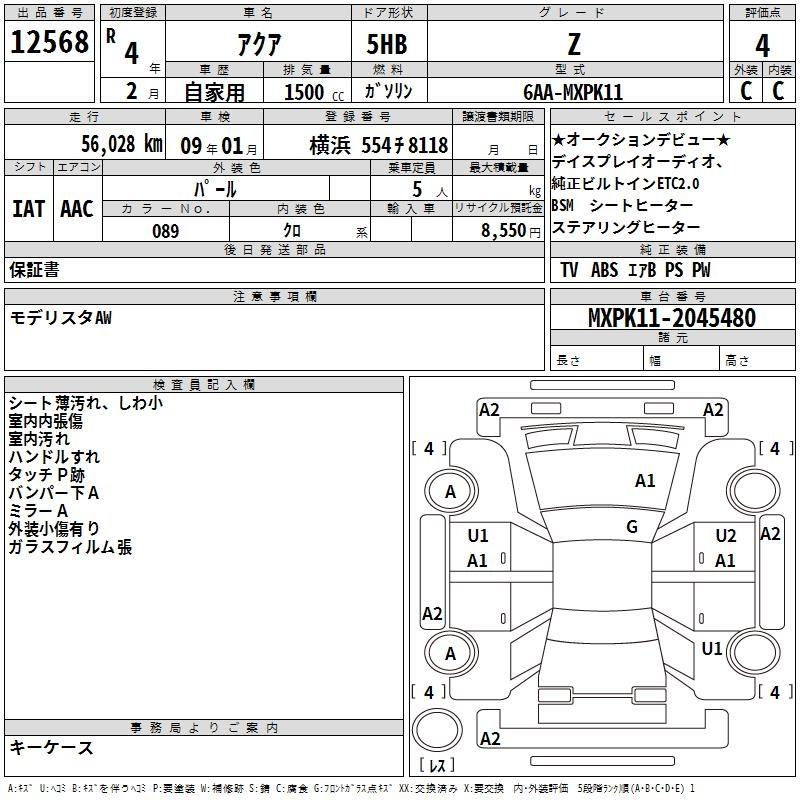Select the U2 dent mark on the car diagram

click(x=726, y=536)
